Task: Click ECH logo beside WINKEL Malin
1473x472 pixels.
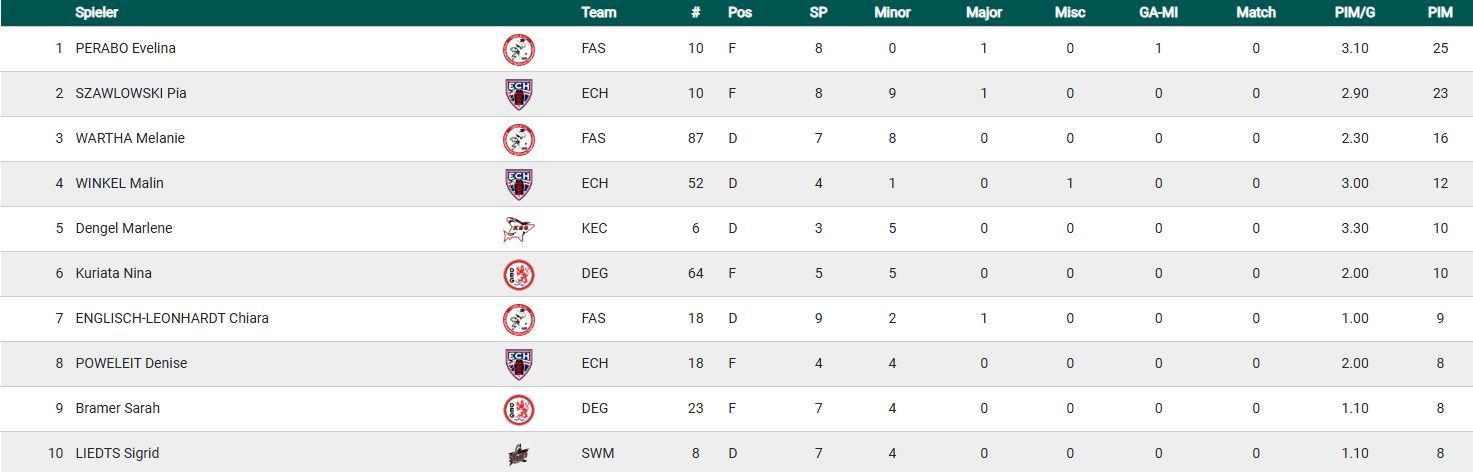Action: (x=518, y=184)
